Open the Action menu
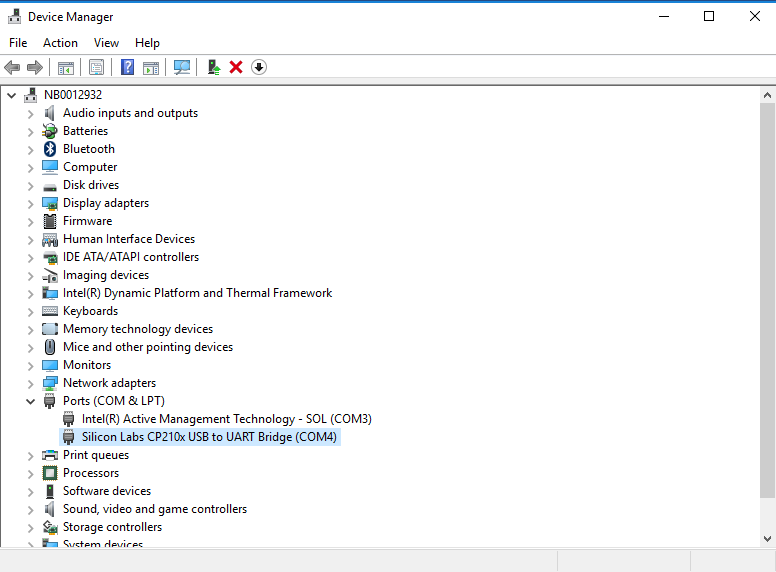Screen dimensions: 776x572 (60, 43)
